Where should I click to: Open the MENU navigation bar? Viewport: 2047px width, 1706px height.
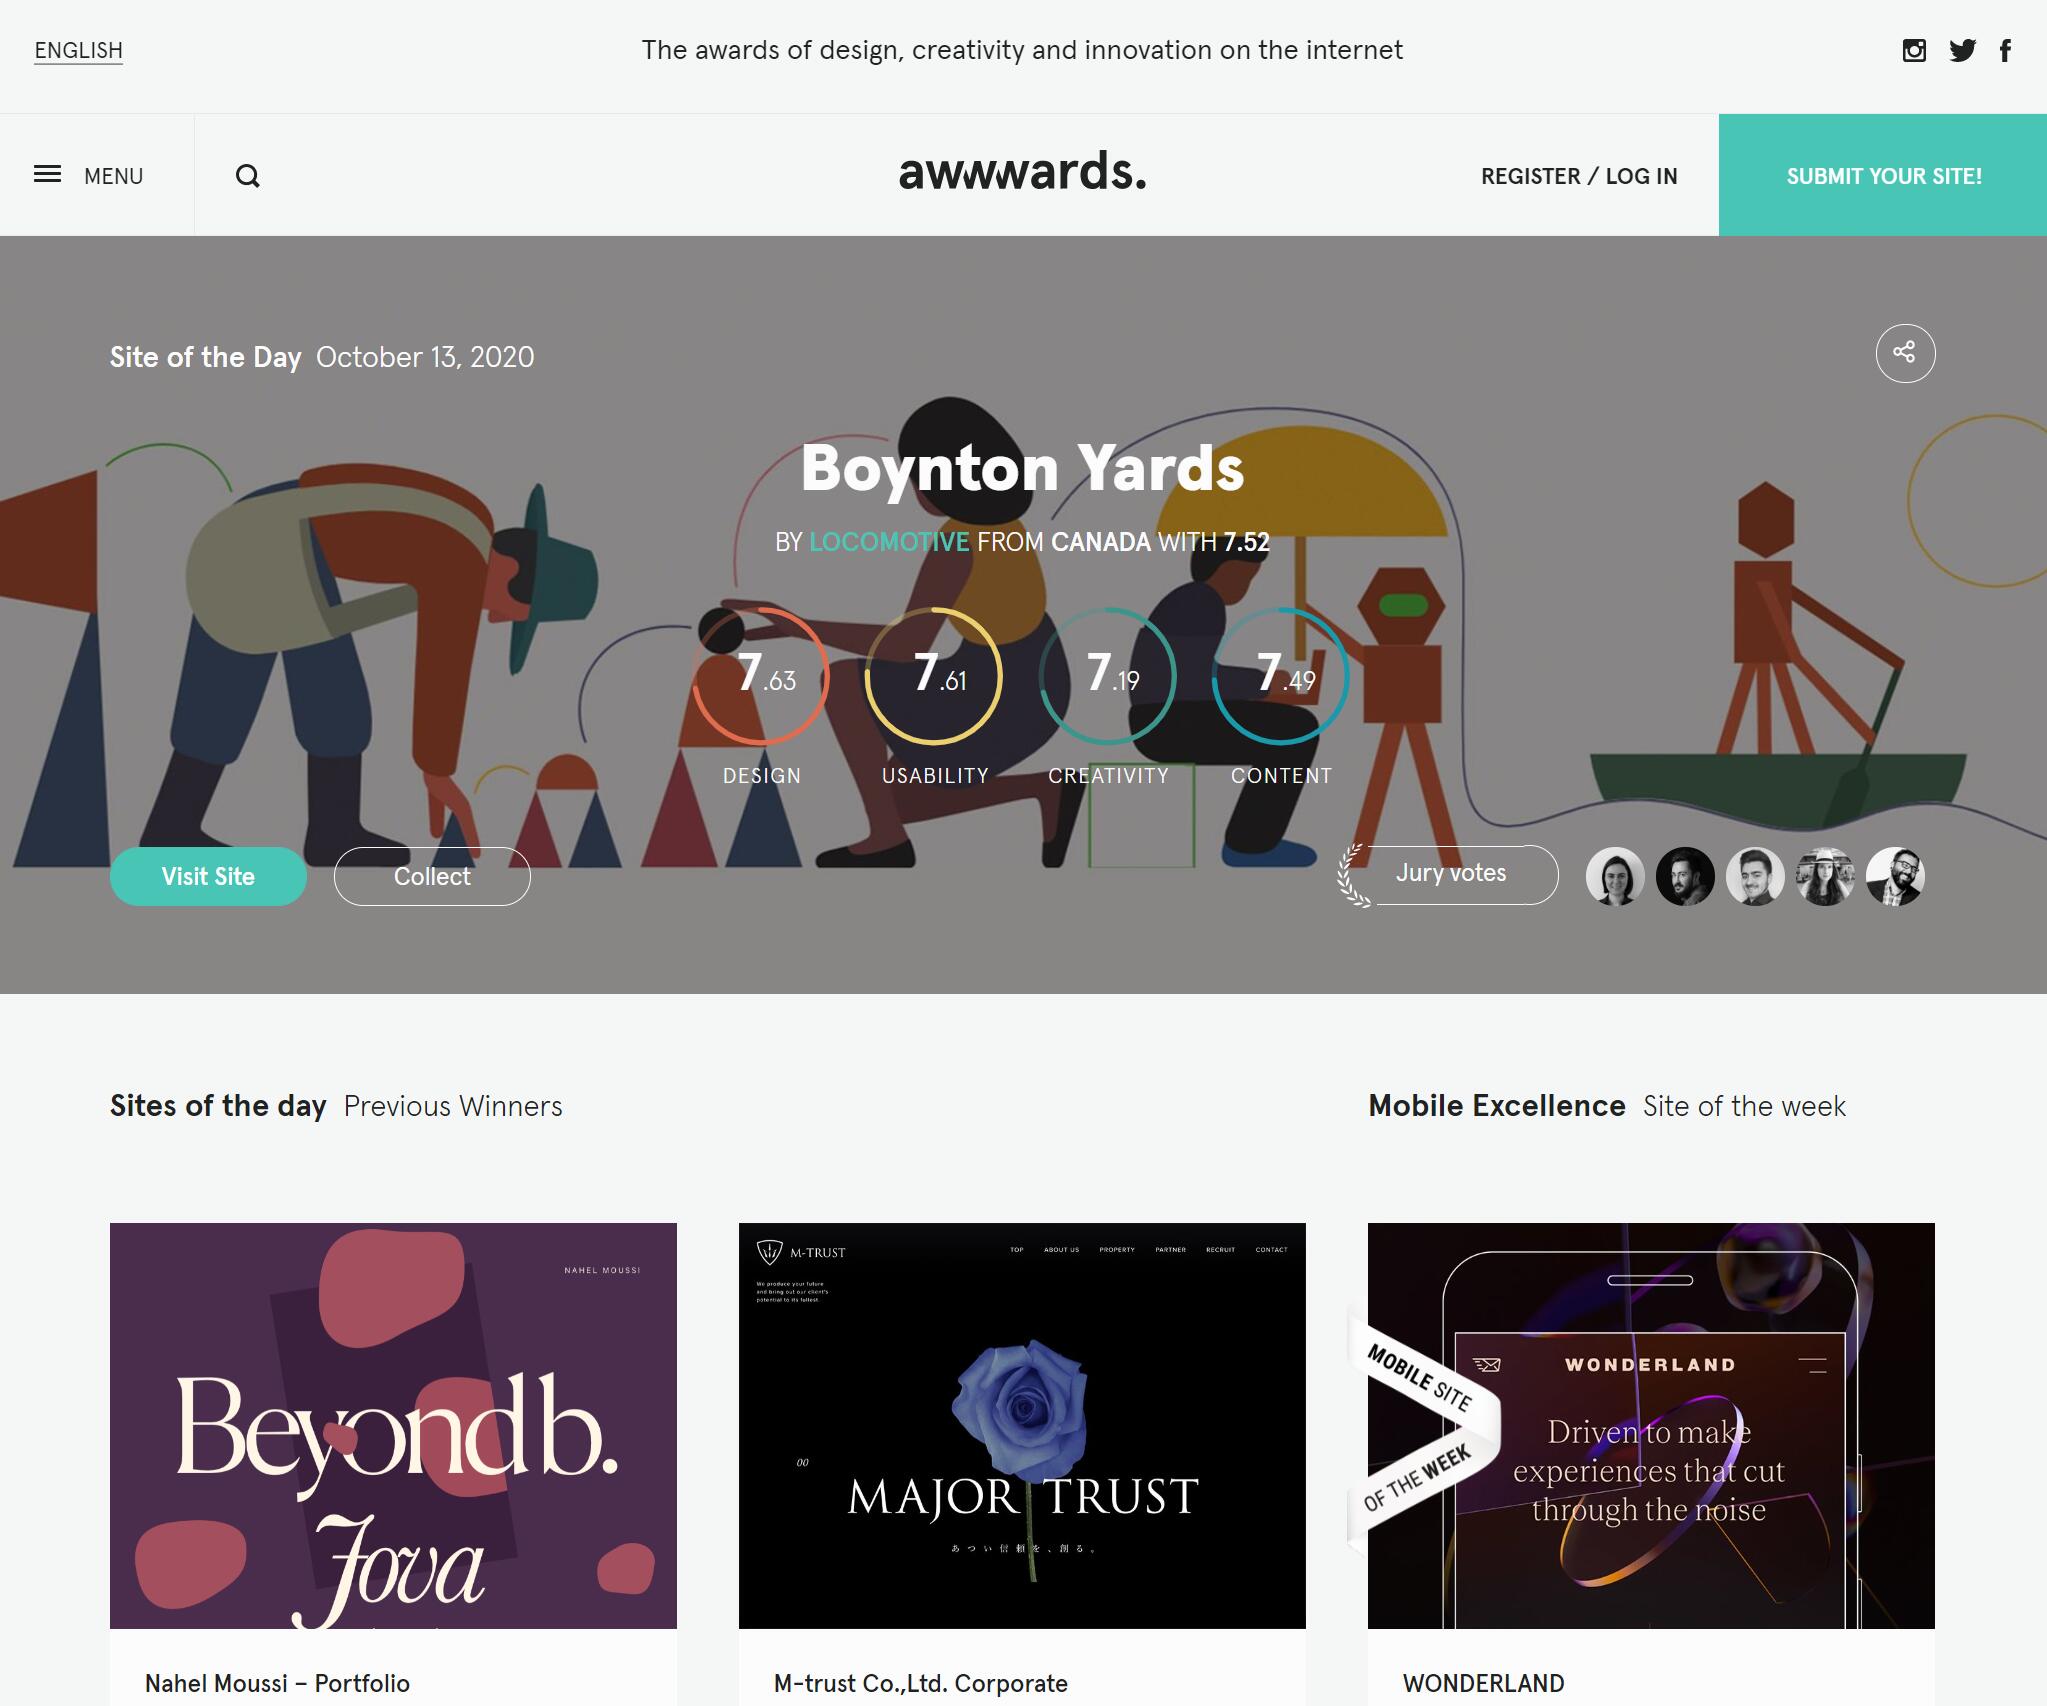(x=88, y=175)
